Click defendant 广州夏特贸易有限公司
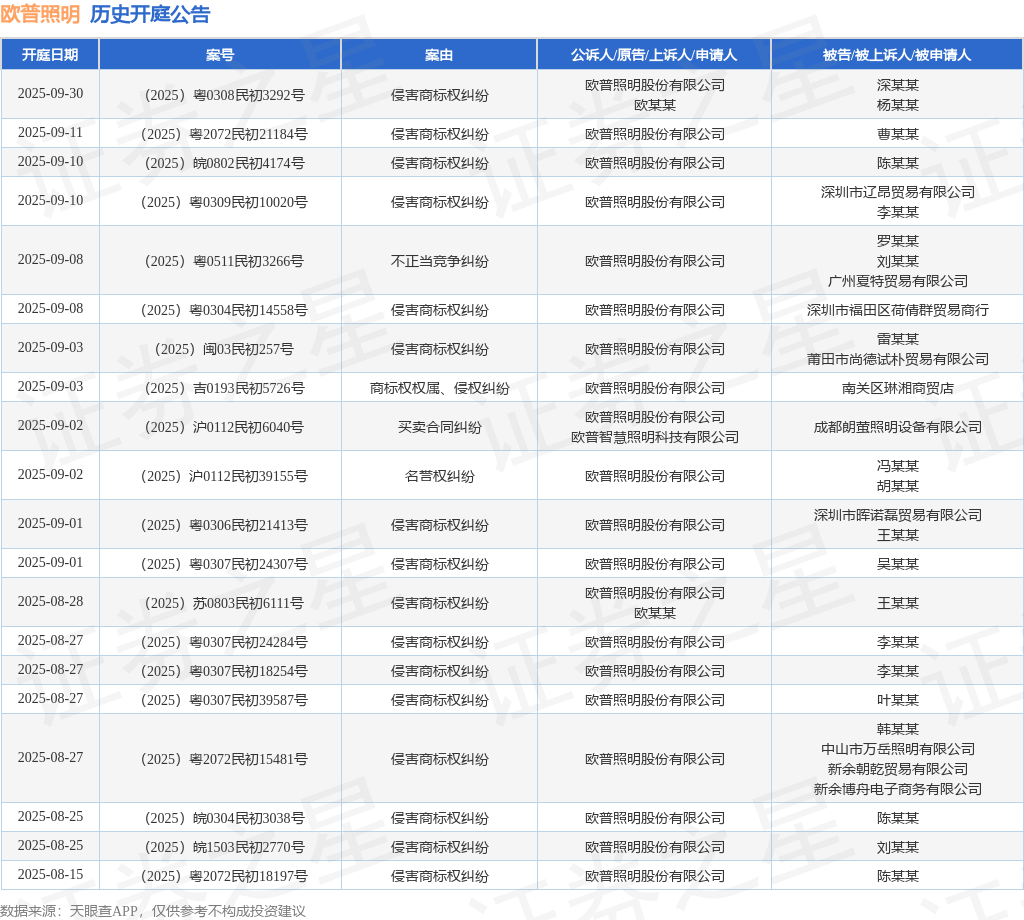The height and width of the screenshot is (920, 1024). (x=897, y=281)
